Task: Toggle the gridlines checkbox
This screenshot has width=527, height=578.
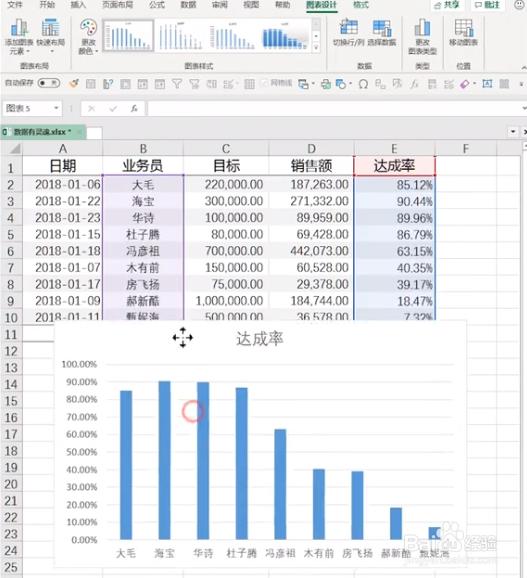Action: (264, 83)
